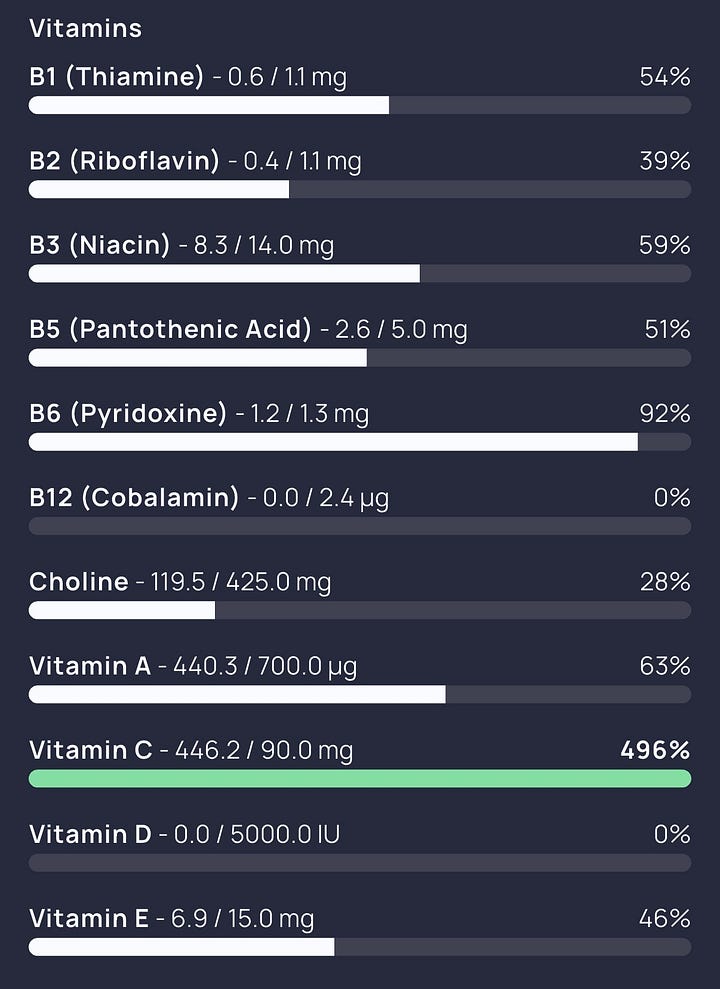The width and height of the screenshot is (720, 989).
Task: Tap the Vitamins section heading
Action: 85,28
